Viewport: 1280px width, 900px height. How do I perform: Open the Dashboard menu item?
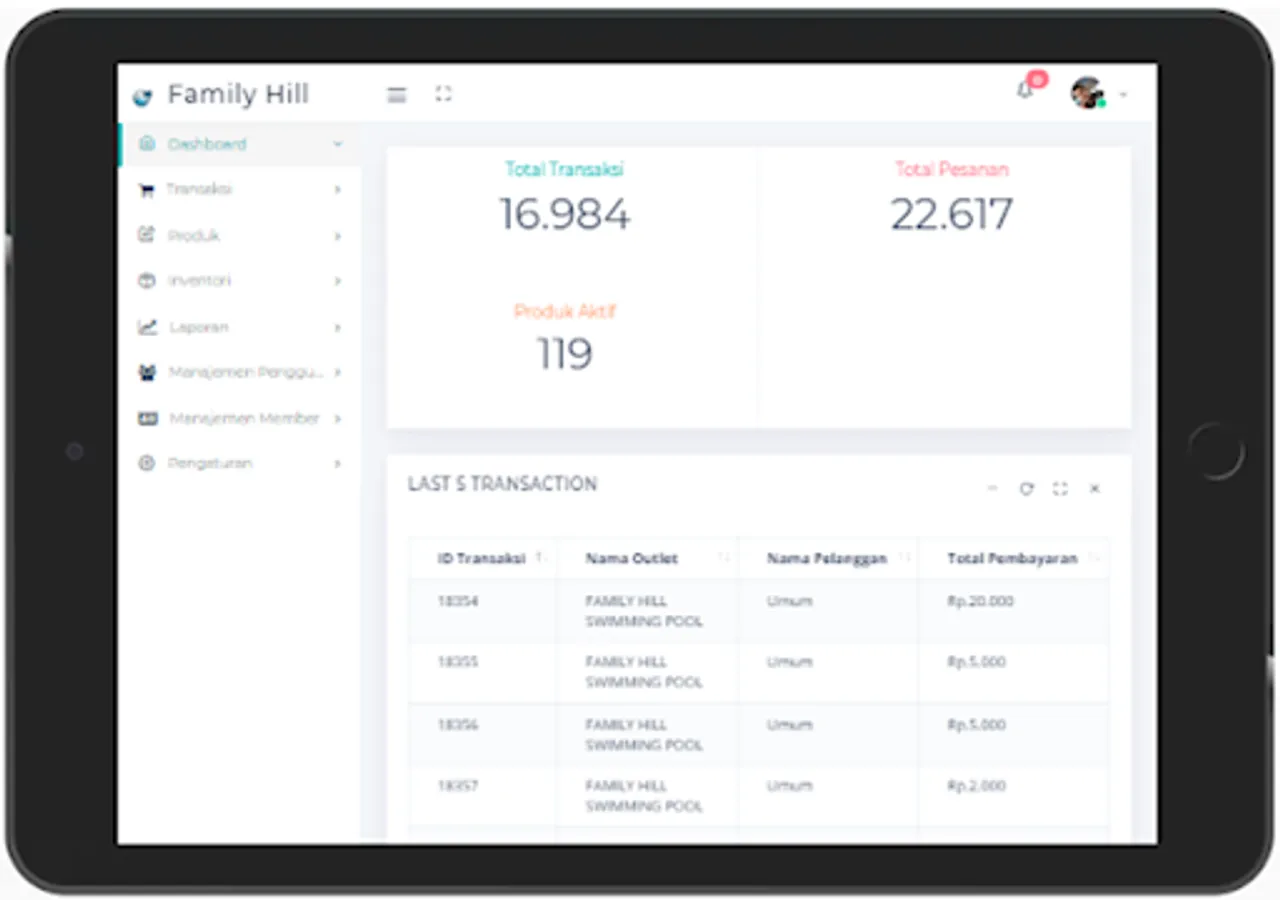coord(240,144)
